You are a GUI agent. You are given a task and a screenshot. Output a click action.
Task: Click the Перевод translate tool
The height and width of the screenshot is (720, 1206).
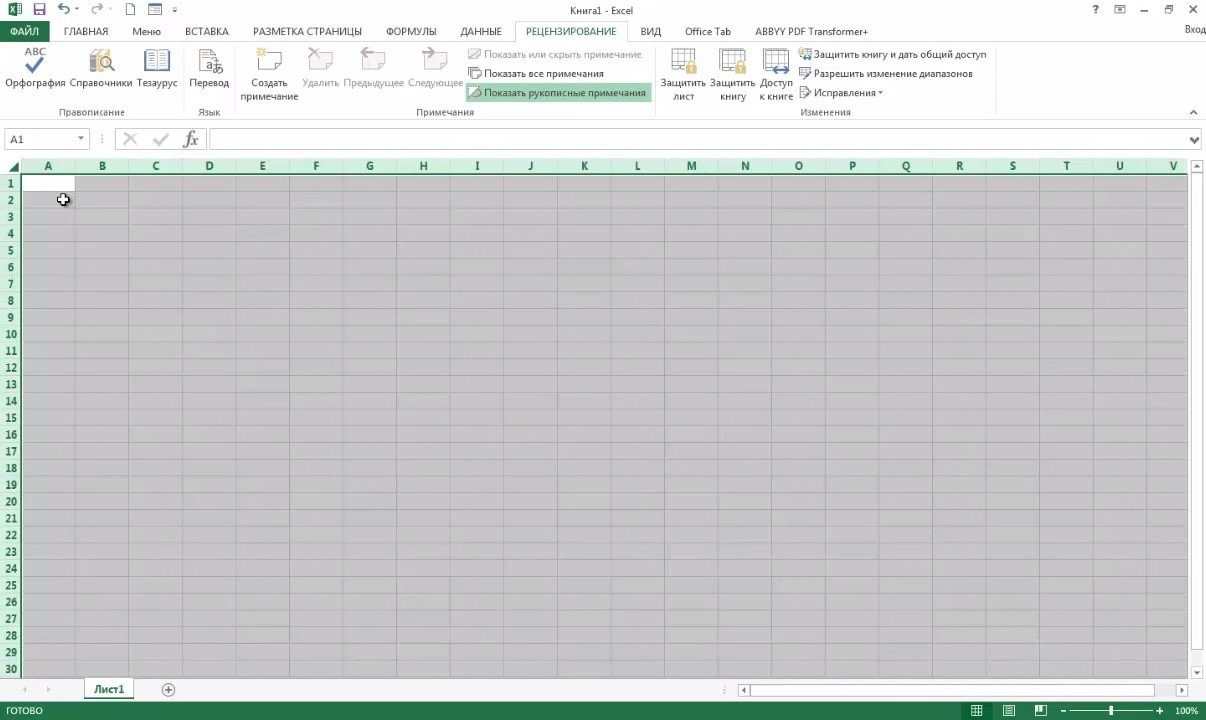[209, 68]
